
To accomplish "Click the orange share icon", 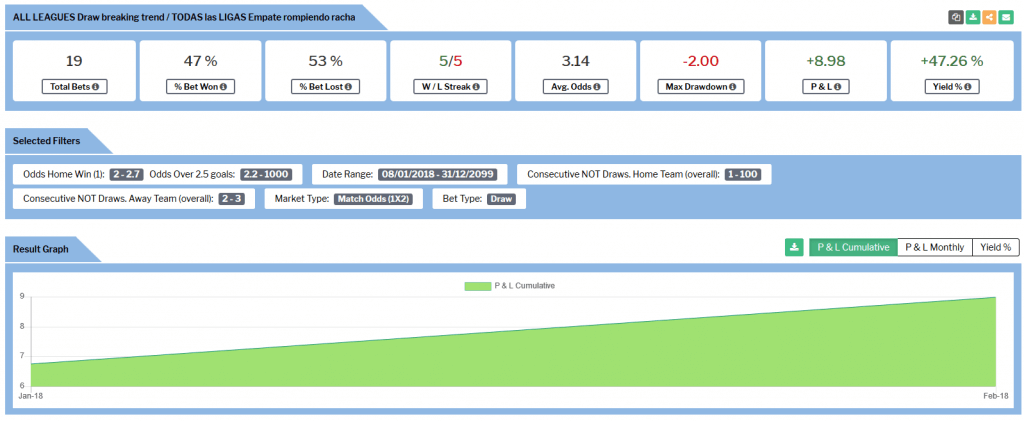I will tap(989, 17).
